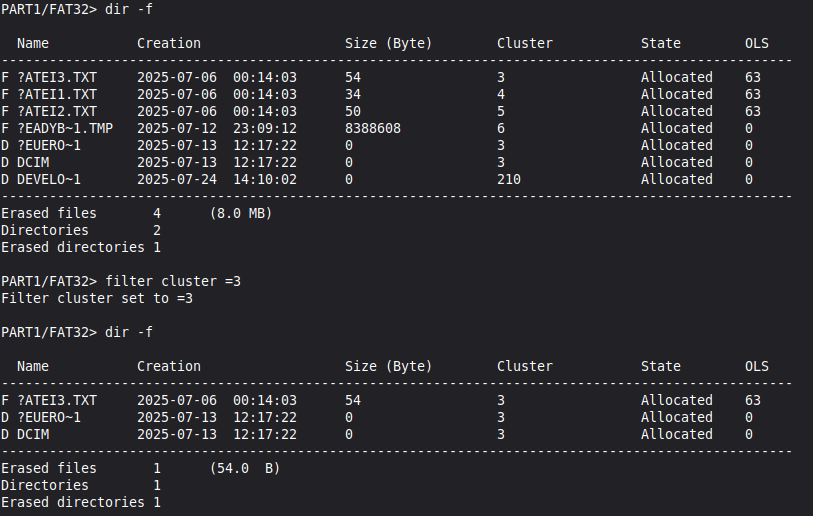This screenshot has height=516, width=813.
Task: Select ?ATEI1.TXT in first listing
Action: click(x=57, y=94)
